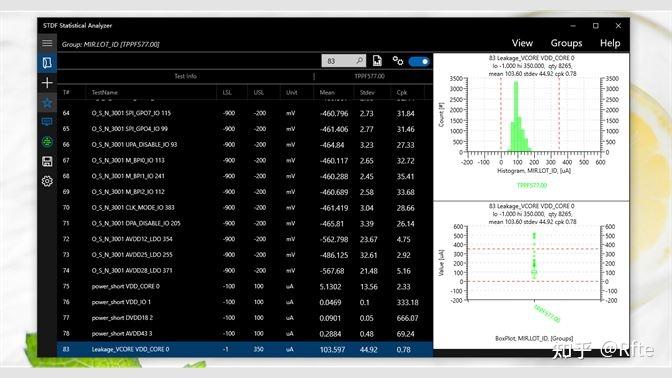This screenshot has width=672, height=378.
Task: Select highlighted row Leakage_VCORE VDD_CORE 0
Action: [245, 349]
